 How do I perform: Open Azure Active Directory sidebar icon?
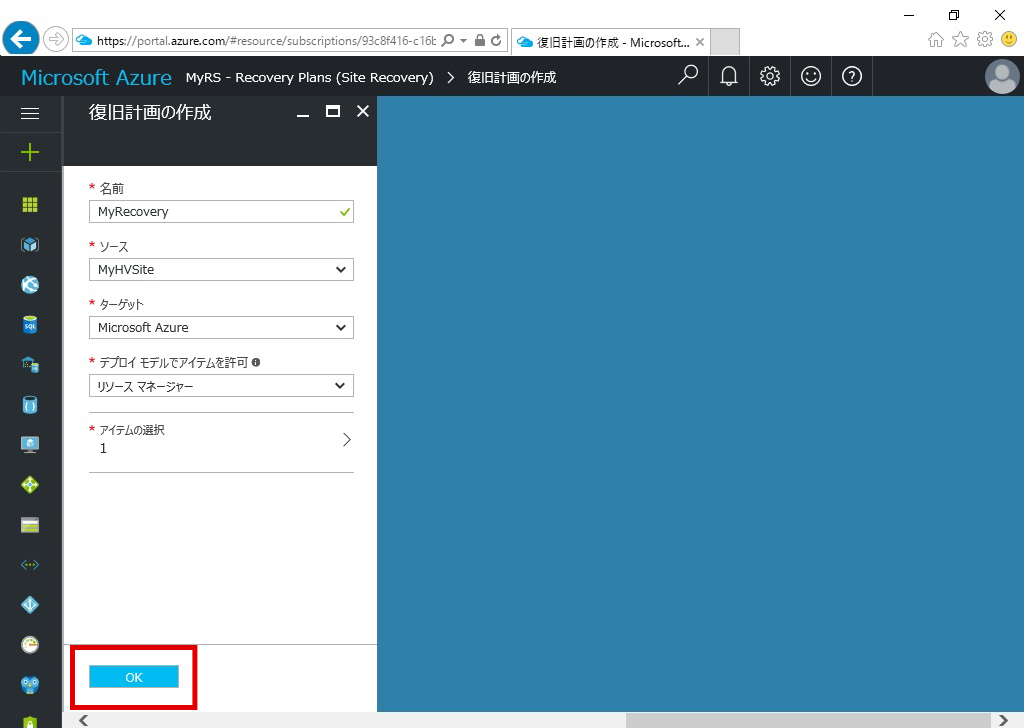30,605
